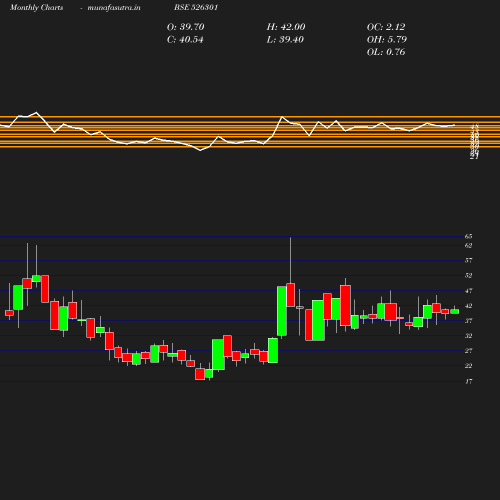This screenshot has width=500, height=500.
Task: Select the low value 'L: 39.40'
Action: 285,40
